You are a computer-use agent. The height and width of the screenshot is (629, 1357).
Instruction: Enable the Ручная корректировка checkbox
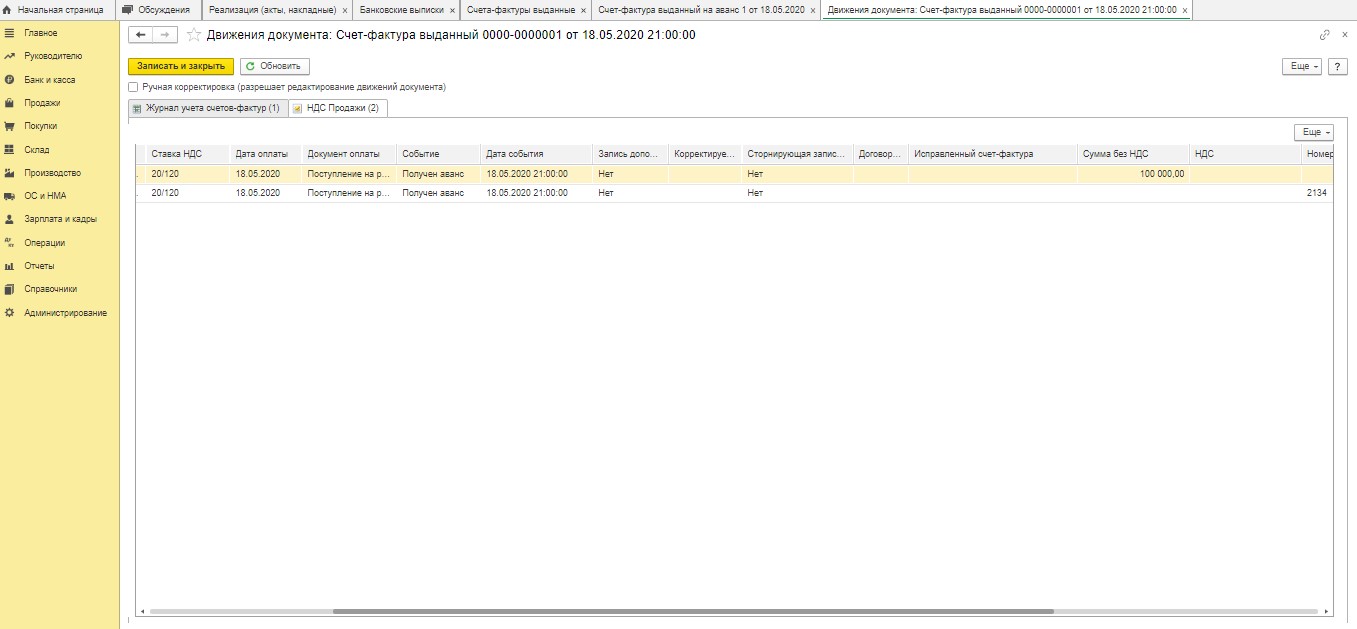[134, 87]
